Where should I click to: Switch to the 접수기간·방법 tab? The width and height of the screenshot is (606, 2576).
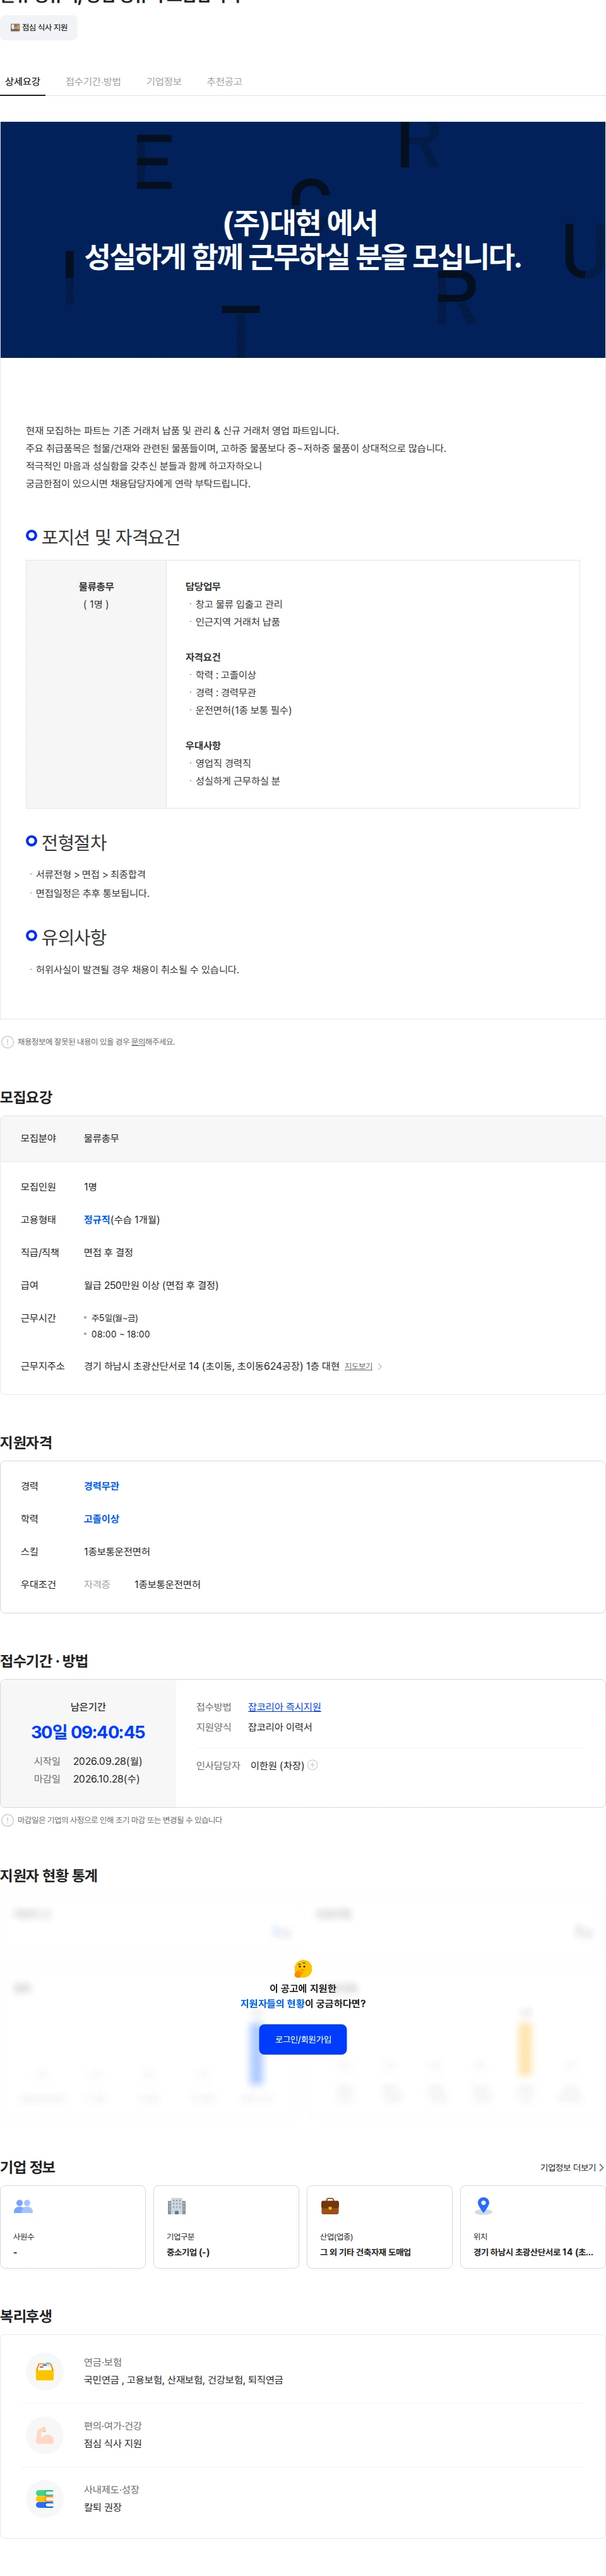pyautogui.click(x=93, y=81)
